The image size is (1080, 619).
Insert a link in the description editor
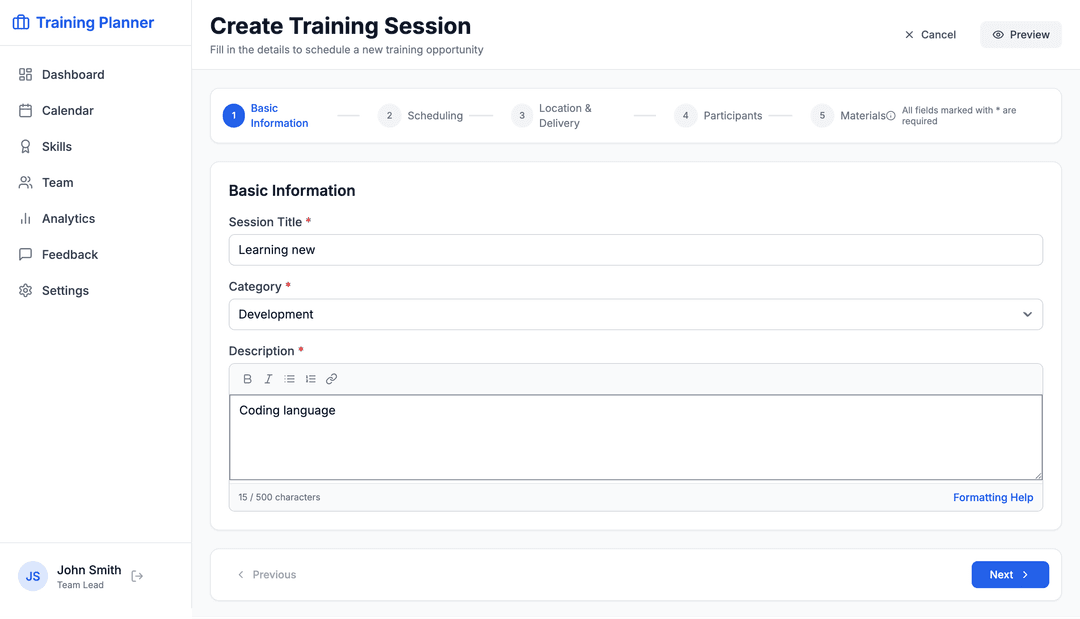tap(331, 378)
